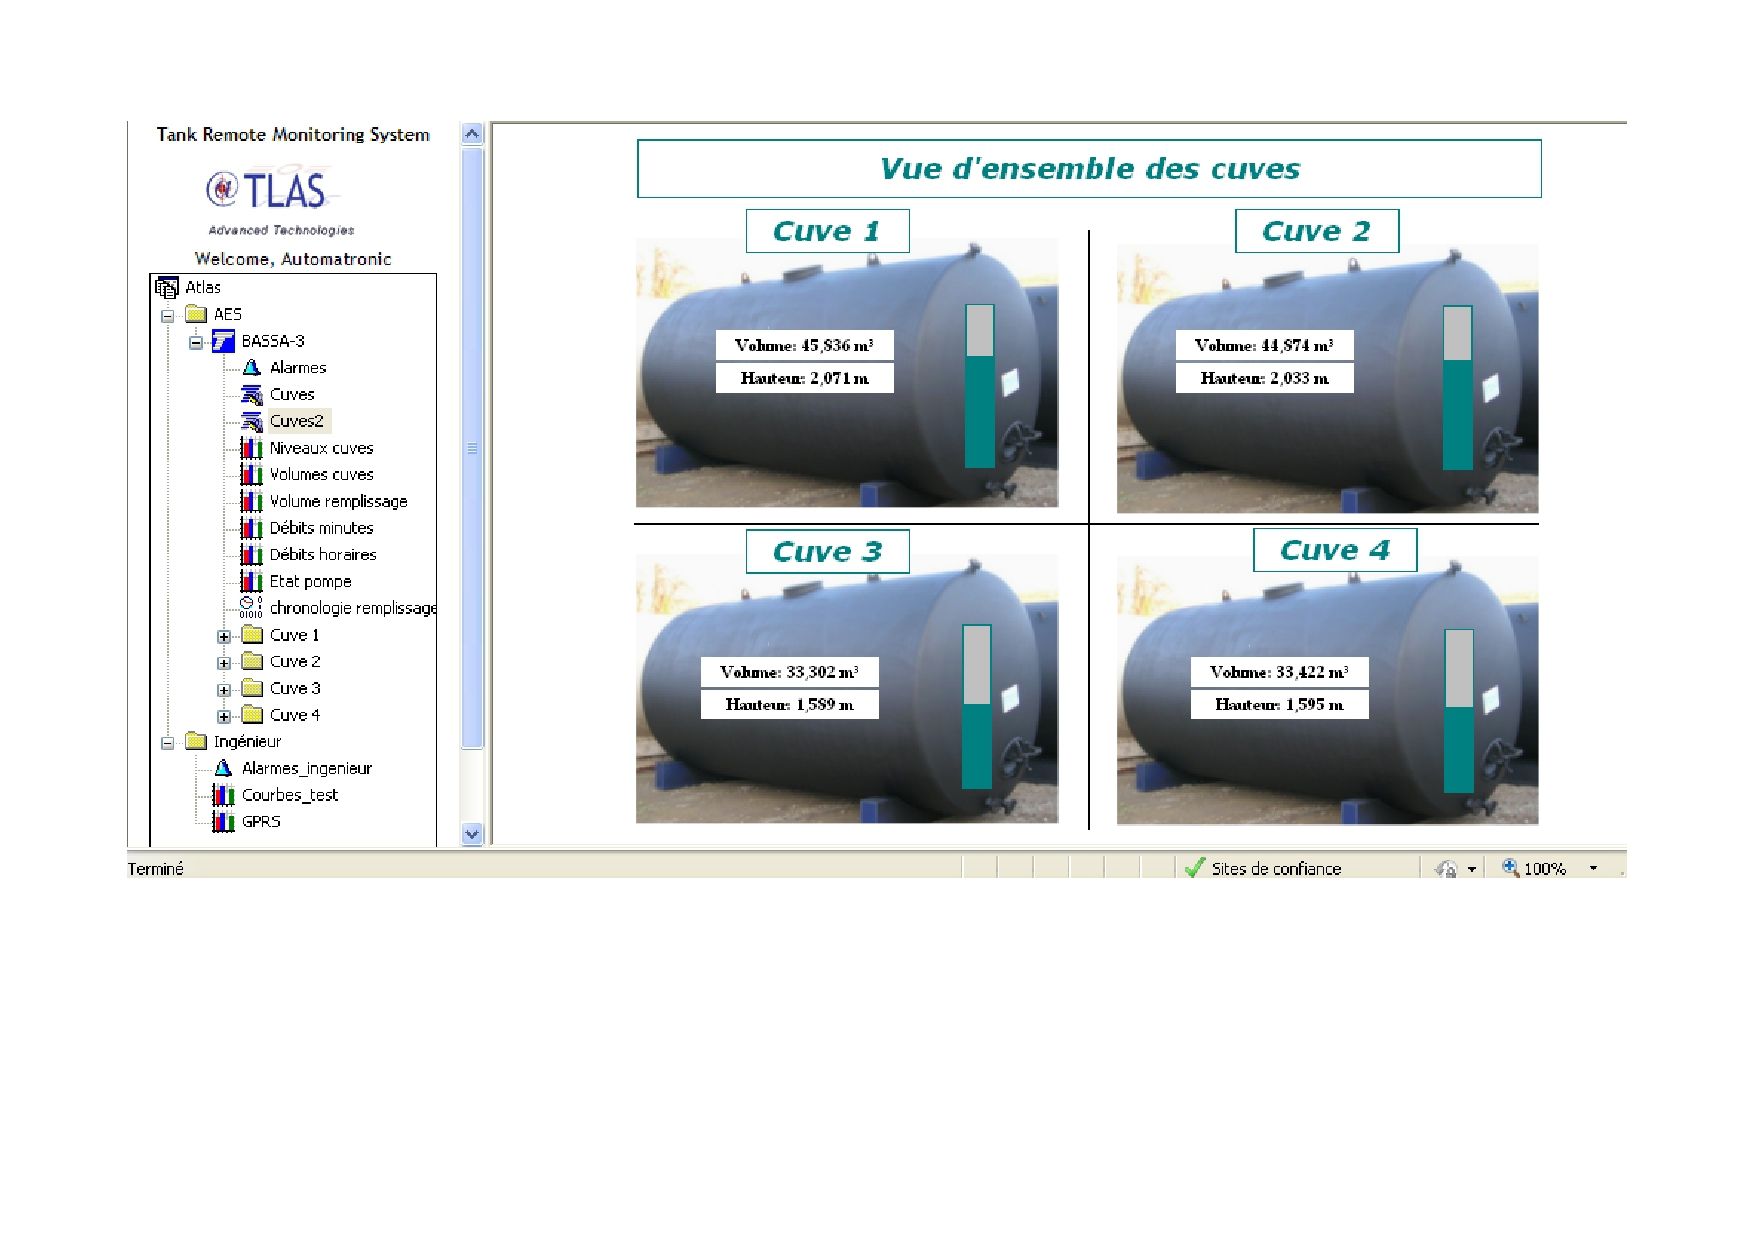Click the green checkmark Sites de confiance icon

(1194, 868)
